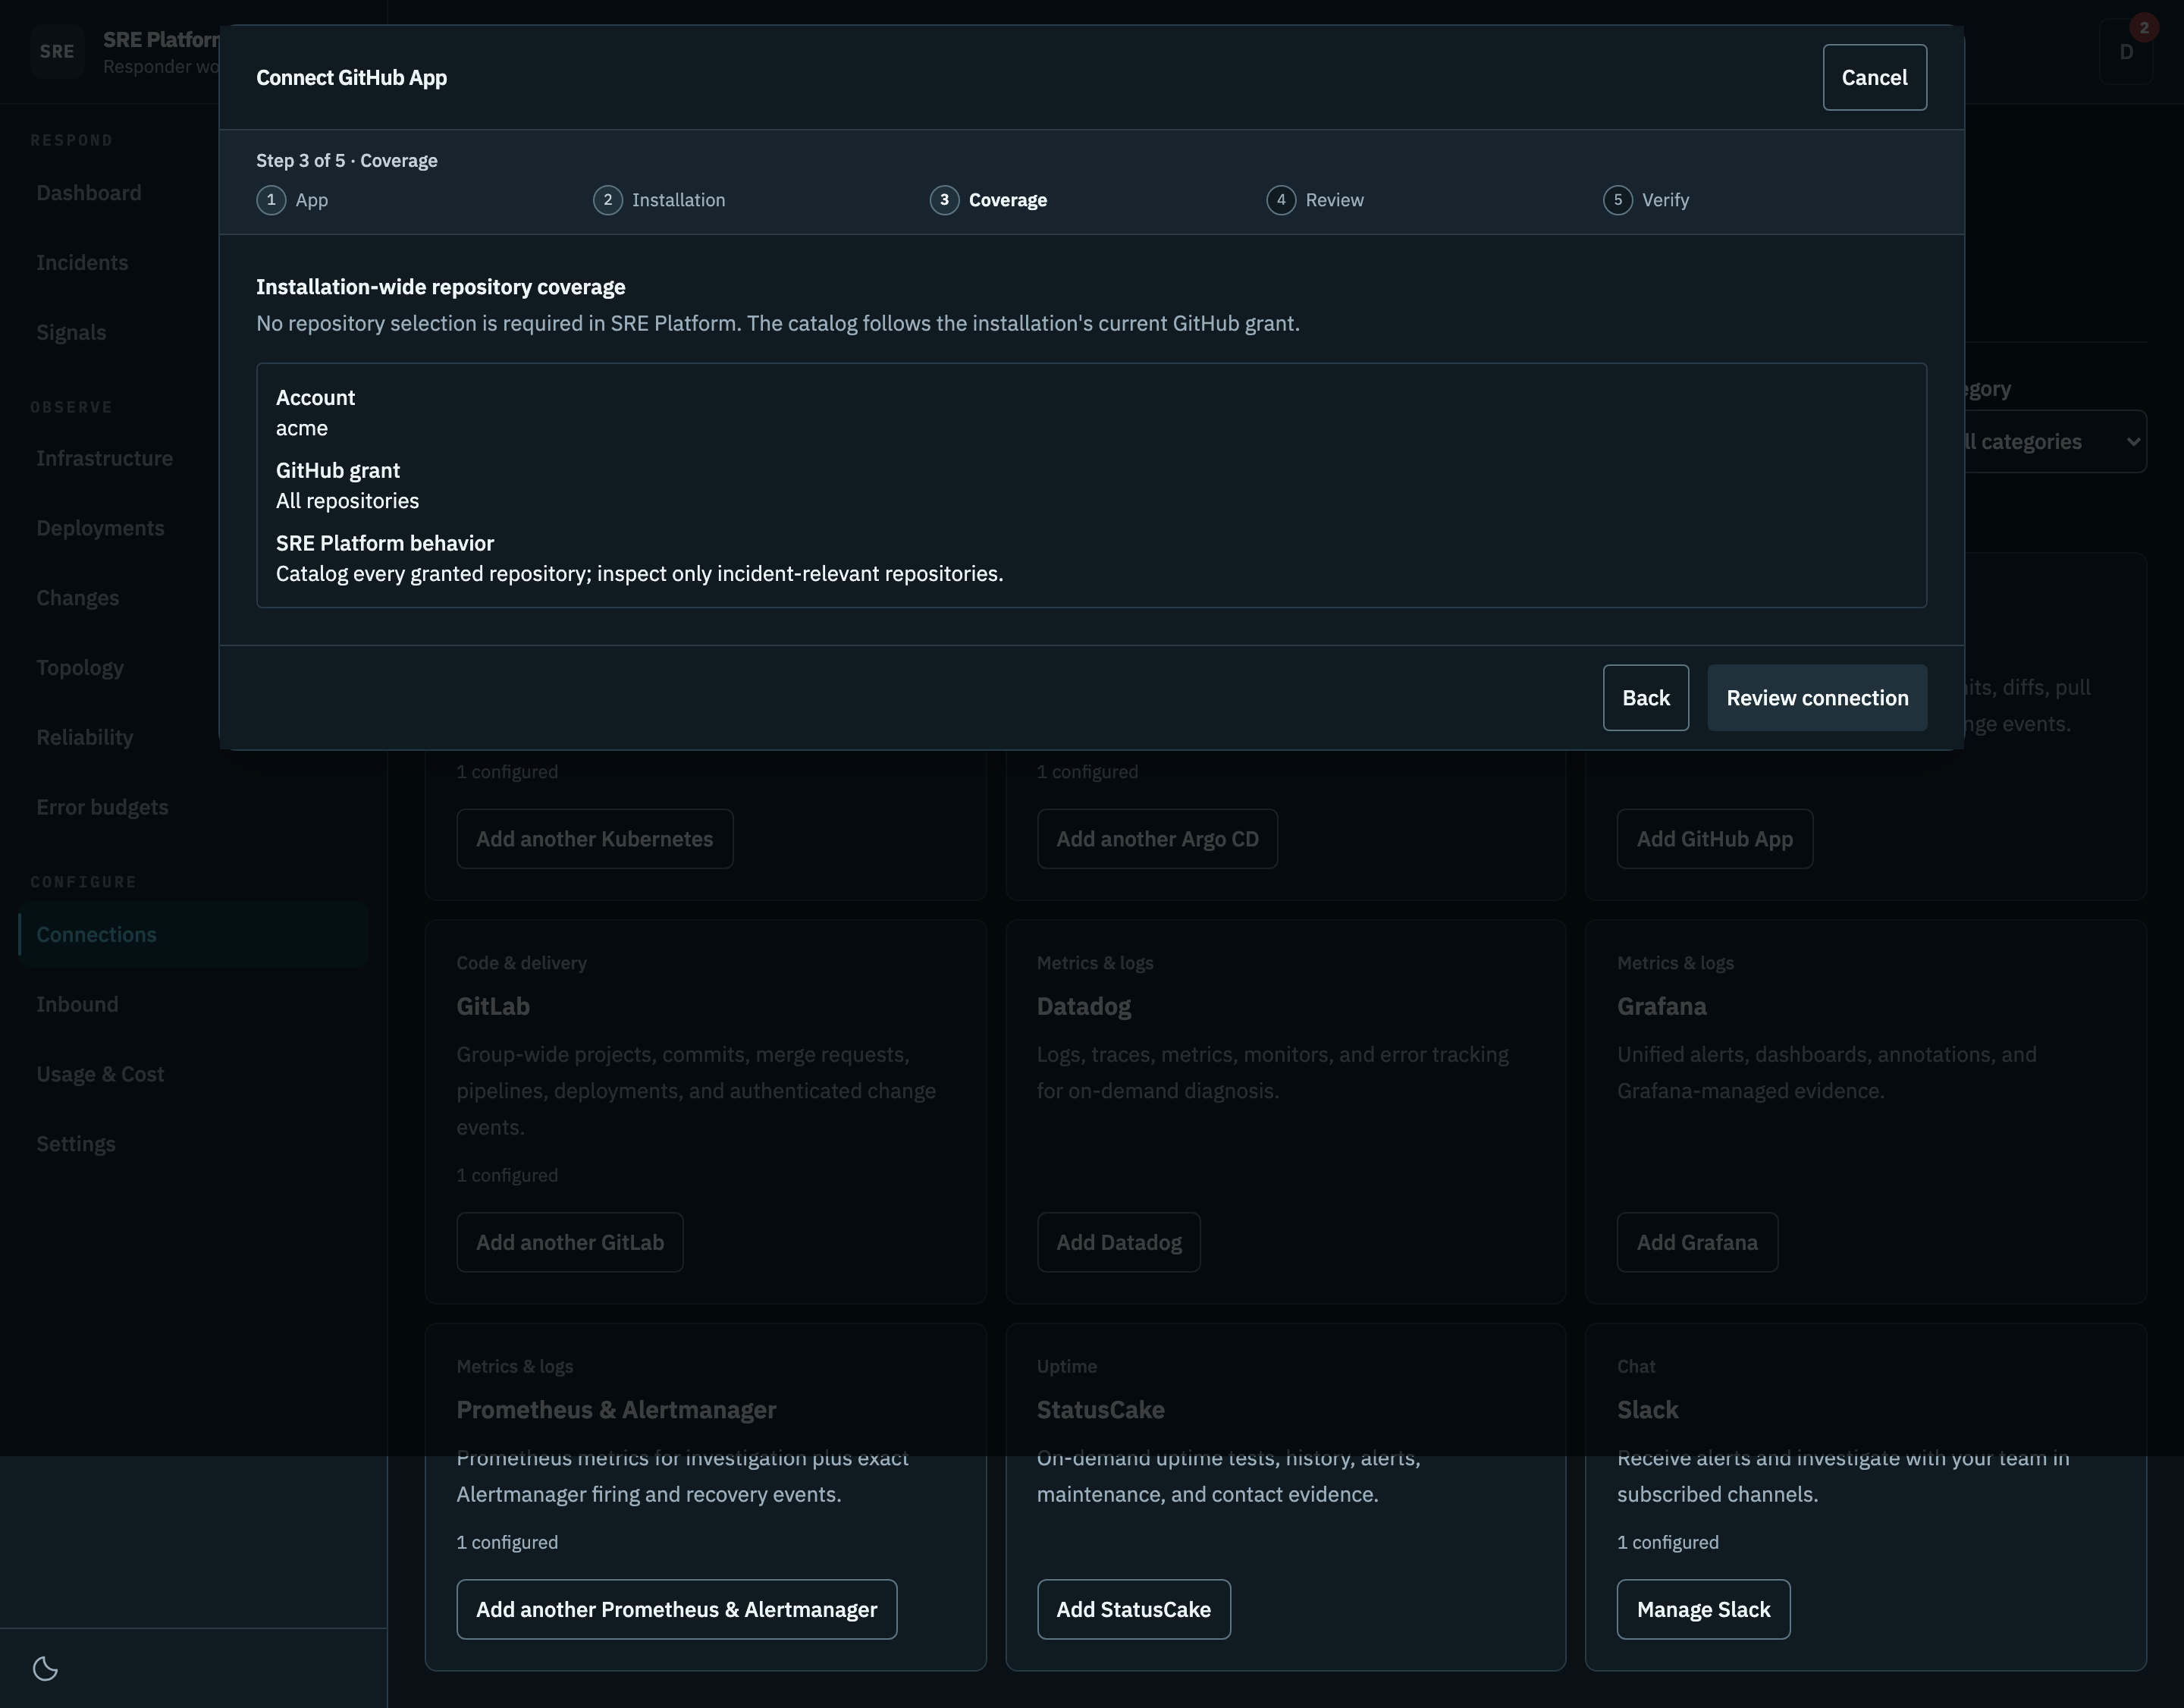
Task: Select step 2 Installation in wizard
Action: 659,200
